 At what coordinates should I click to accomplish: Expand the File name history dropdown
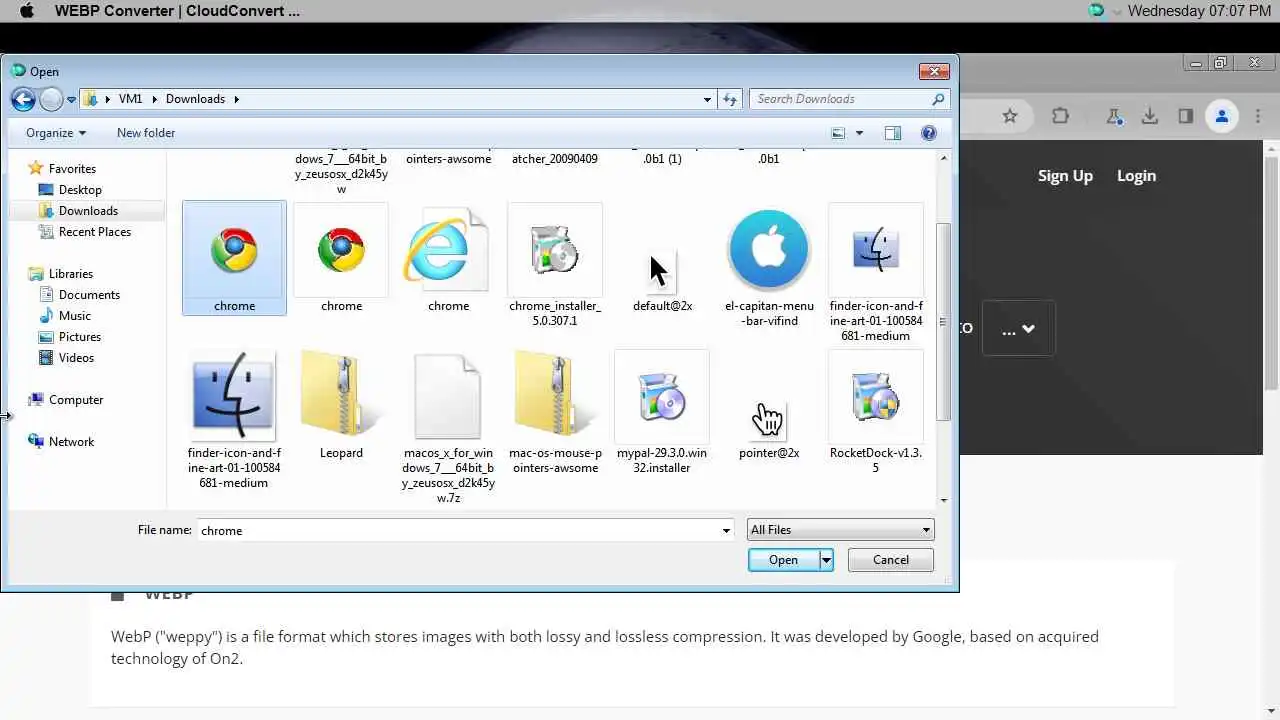[726, 530]
